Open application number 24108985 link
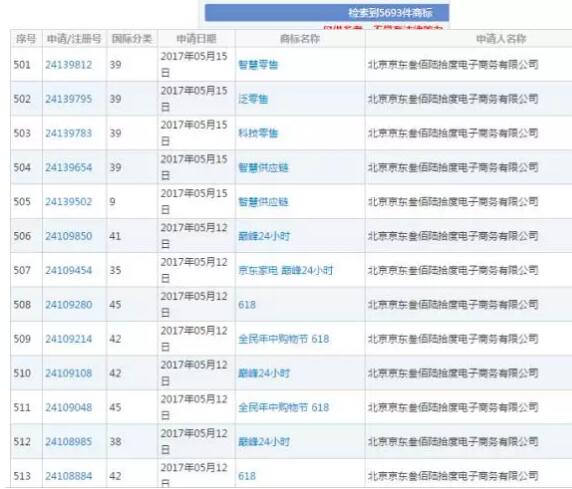The image size is (572, 489). (x=69, y=442)
